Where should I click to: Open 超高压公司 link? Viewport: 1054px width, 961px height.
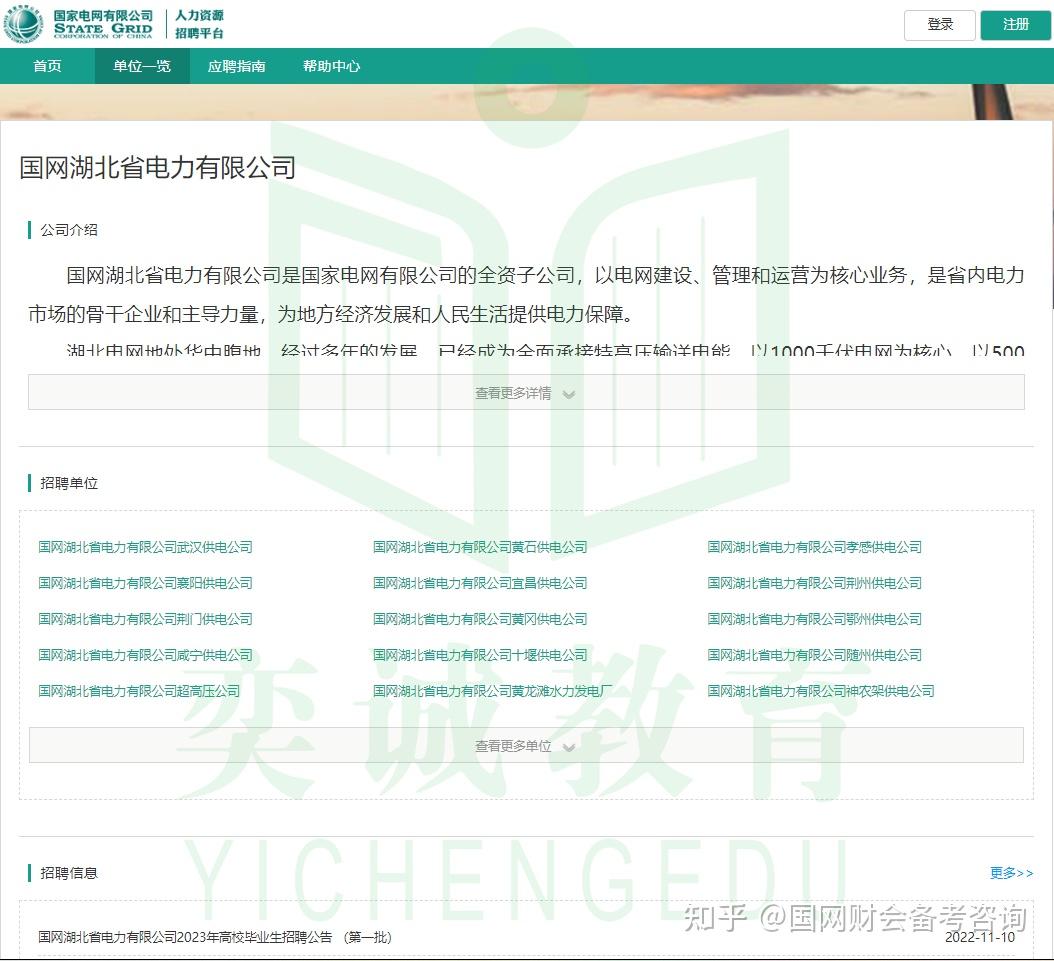139,691
